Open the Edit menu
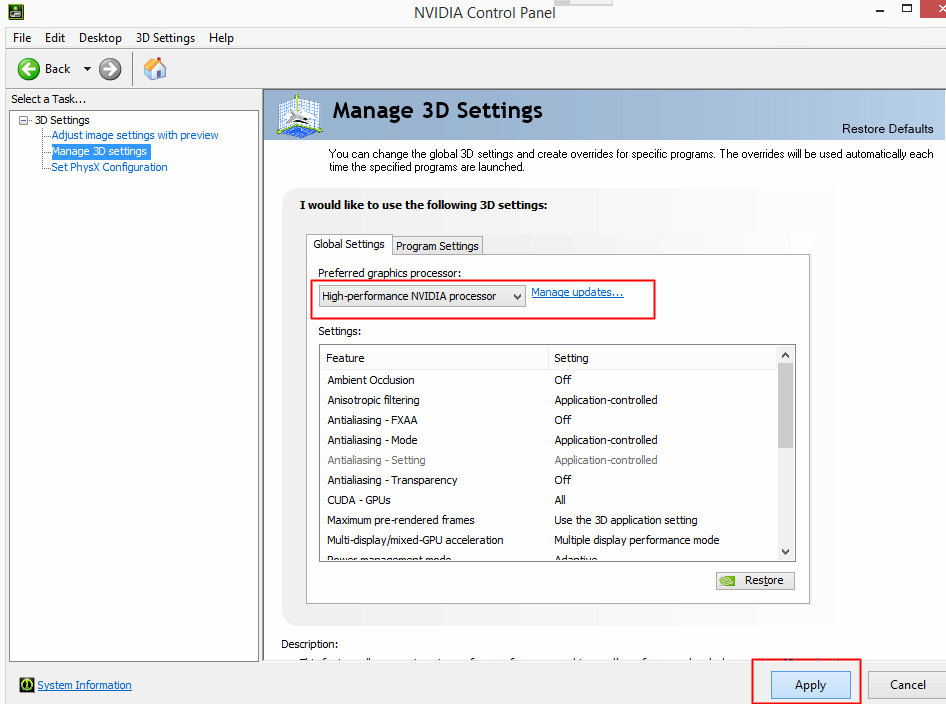Viewport: 946px width, 704px height. point(55,38)
